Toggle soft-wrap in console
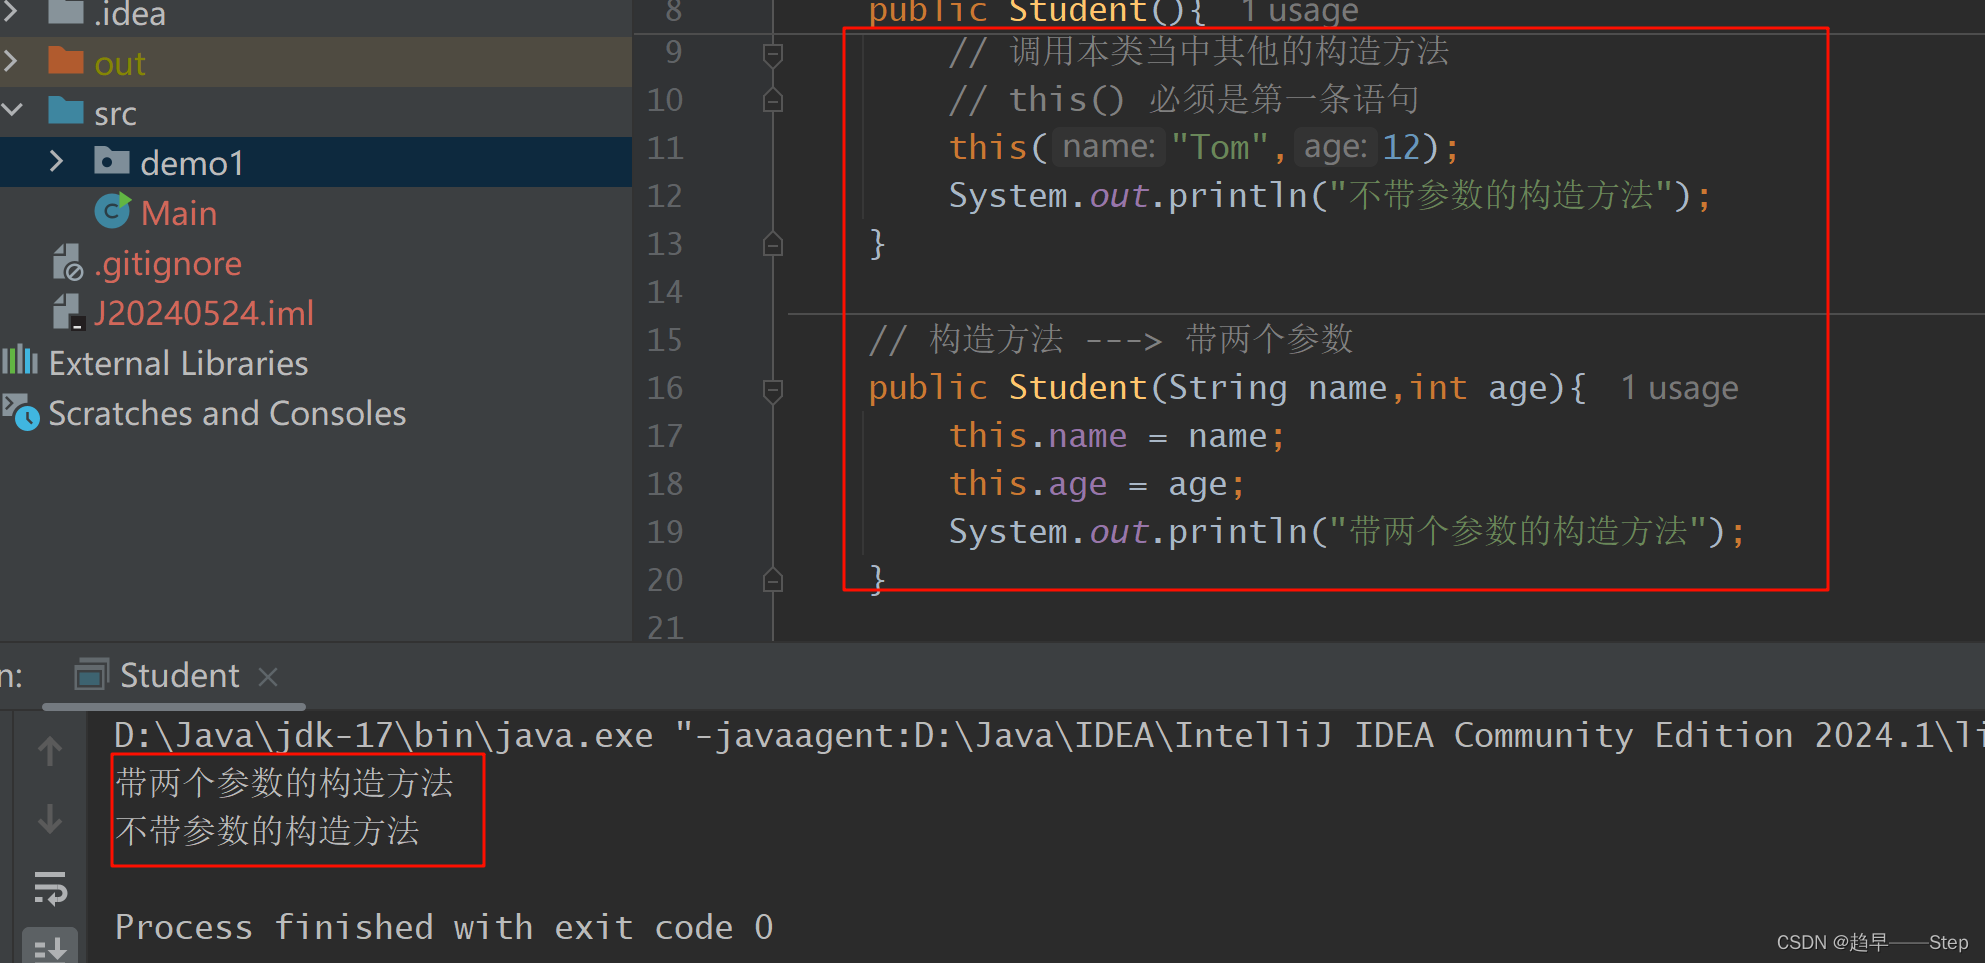The image size is (1985, 963). pos(50,887)
